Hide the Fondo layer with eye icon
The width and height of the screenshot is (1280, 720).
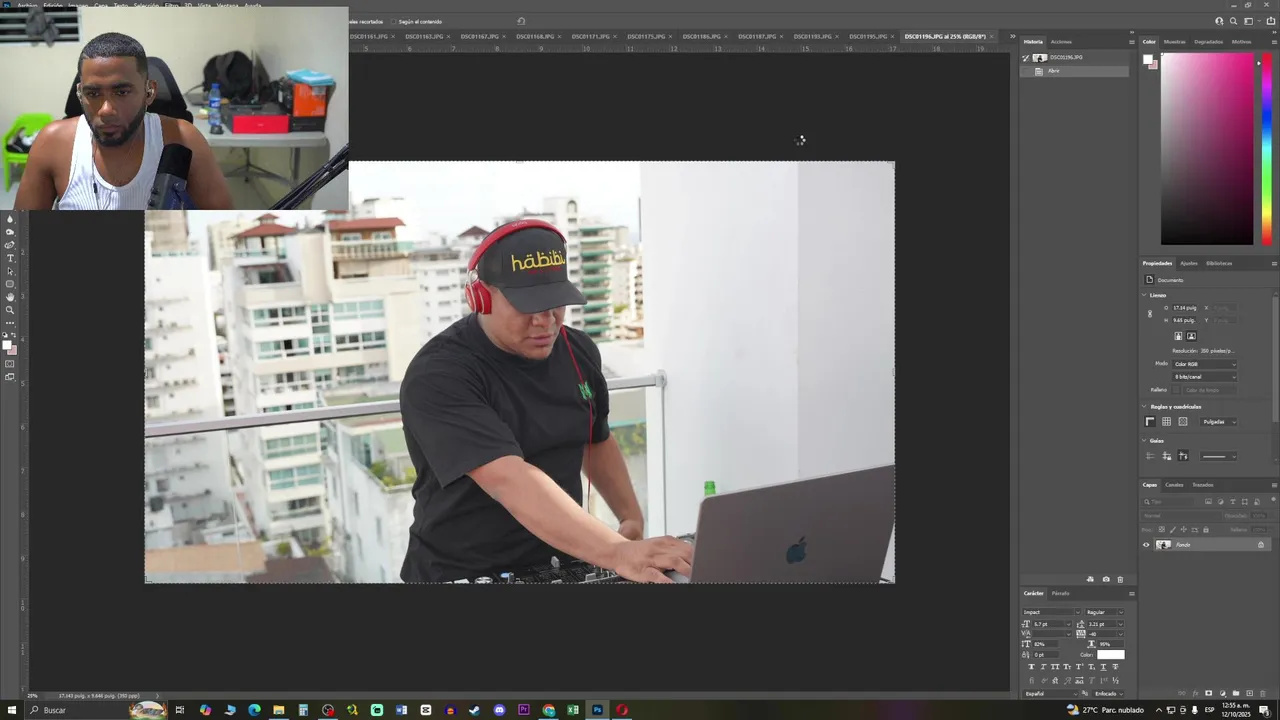(x=1146, y=545)
